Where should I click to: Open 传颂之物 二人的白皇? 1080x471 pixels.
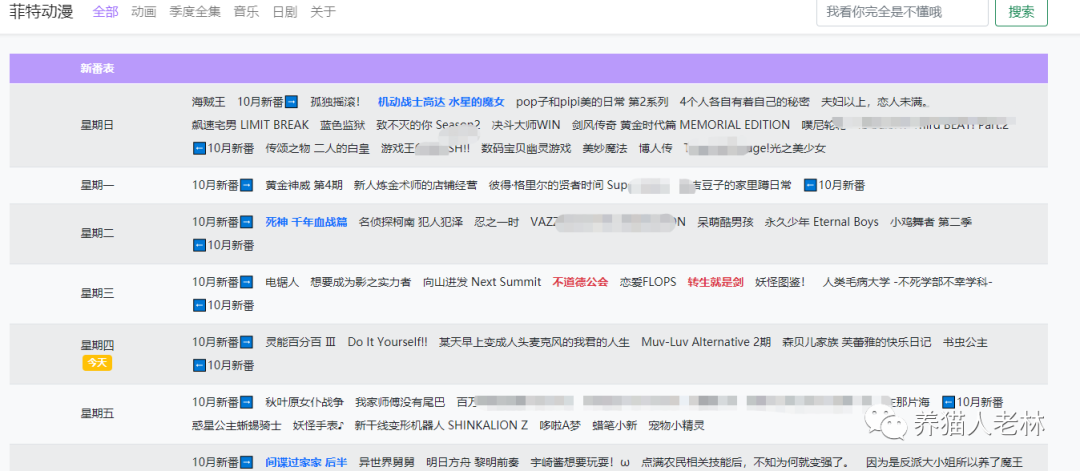318,148
